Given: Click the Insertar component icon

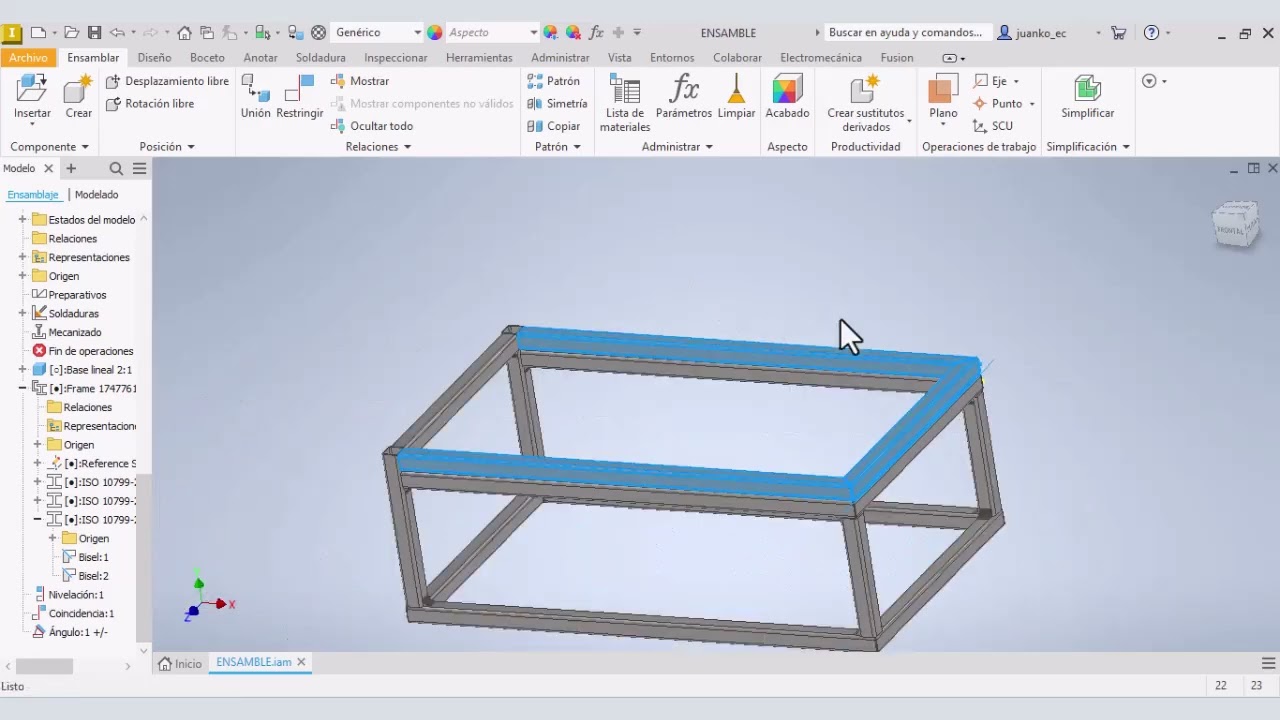Looking at the screenshot, I should click(x=32, y=89).
